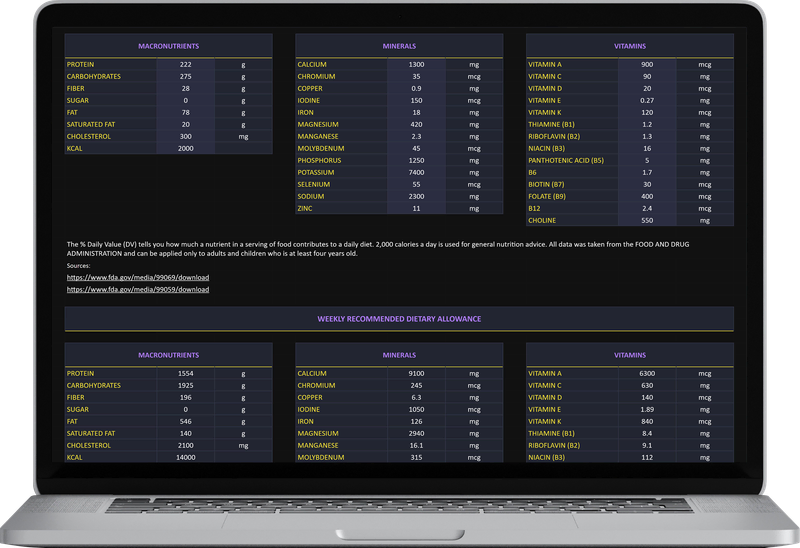
Task: Select the weekly CALCIUM value 9100
Action: tap(416, 373)
